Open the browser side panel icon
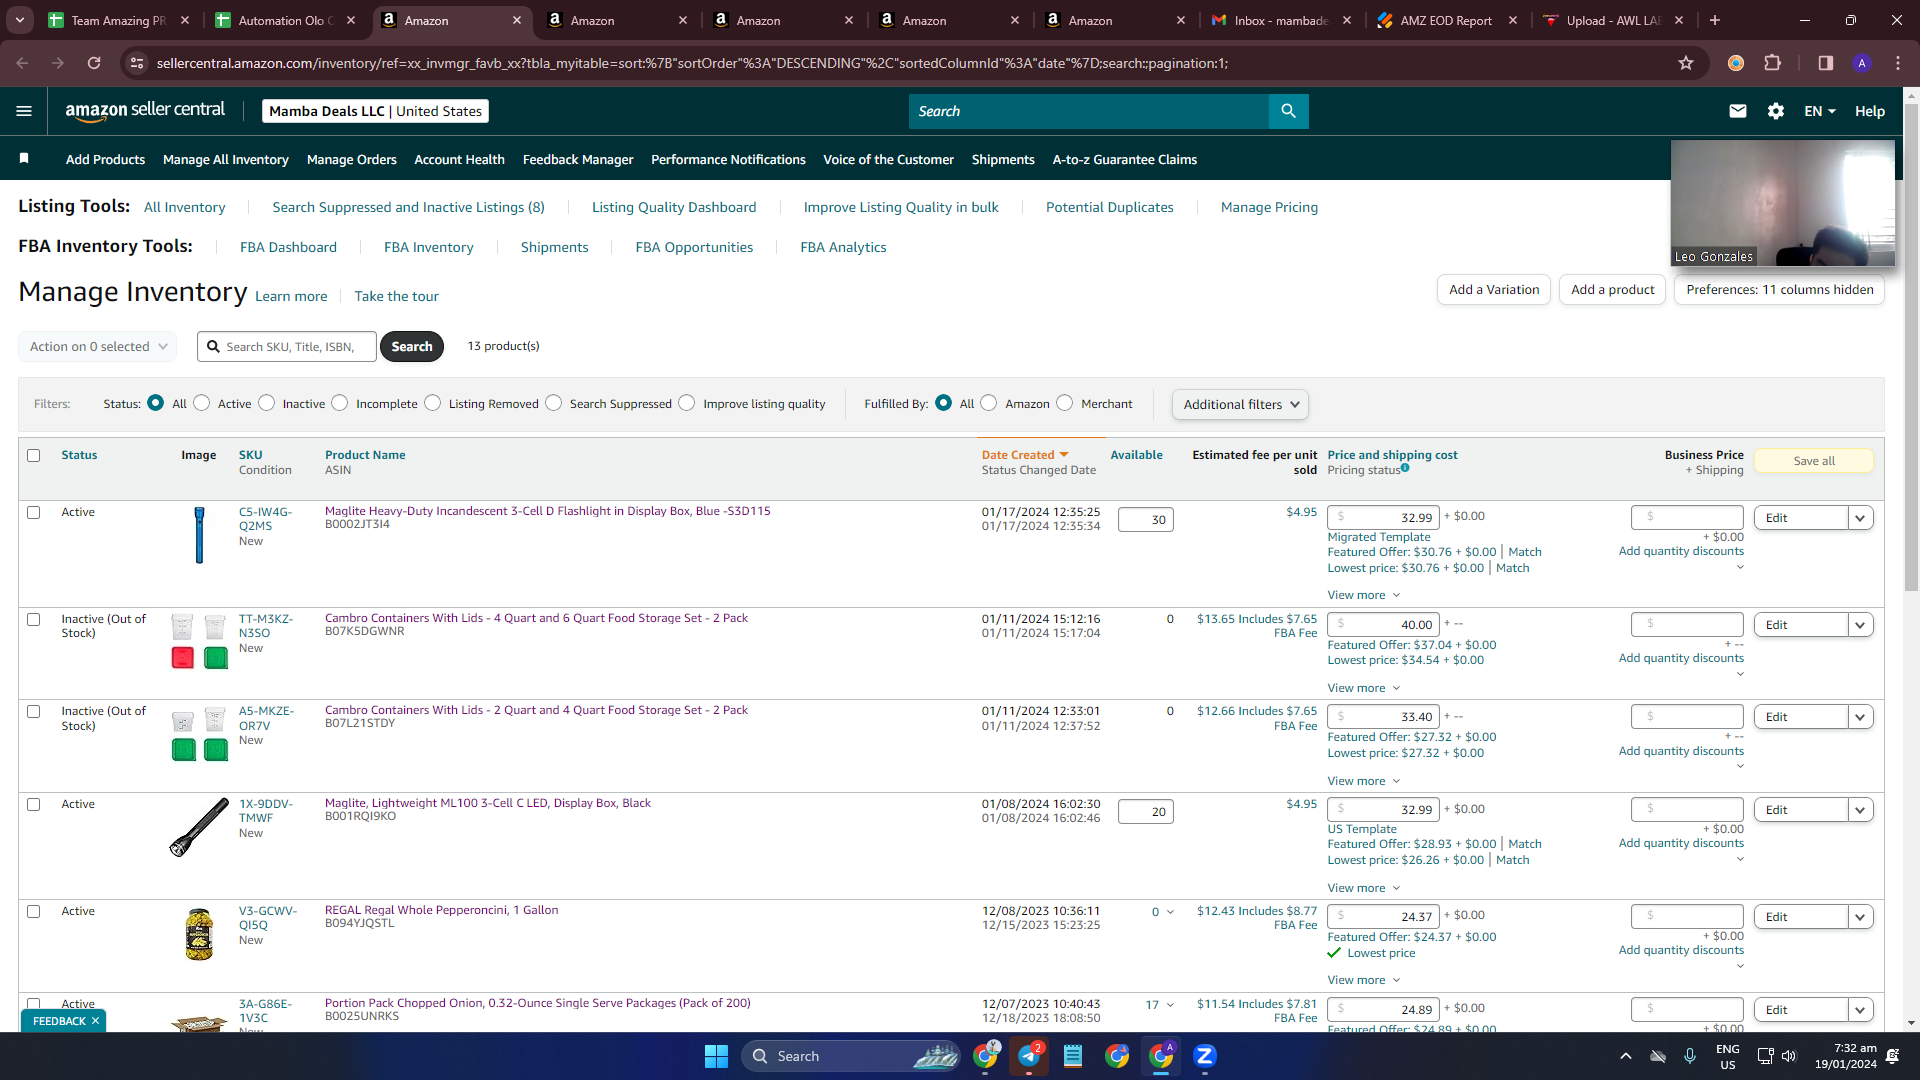Screen dimensions: 1920x1080 coord(1826,63)
